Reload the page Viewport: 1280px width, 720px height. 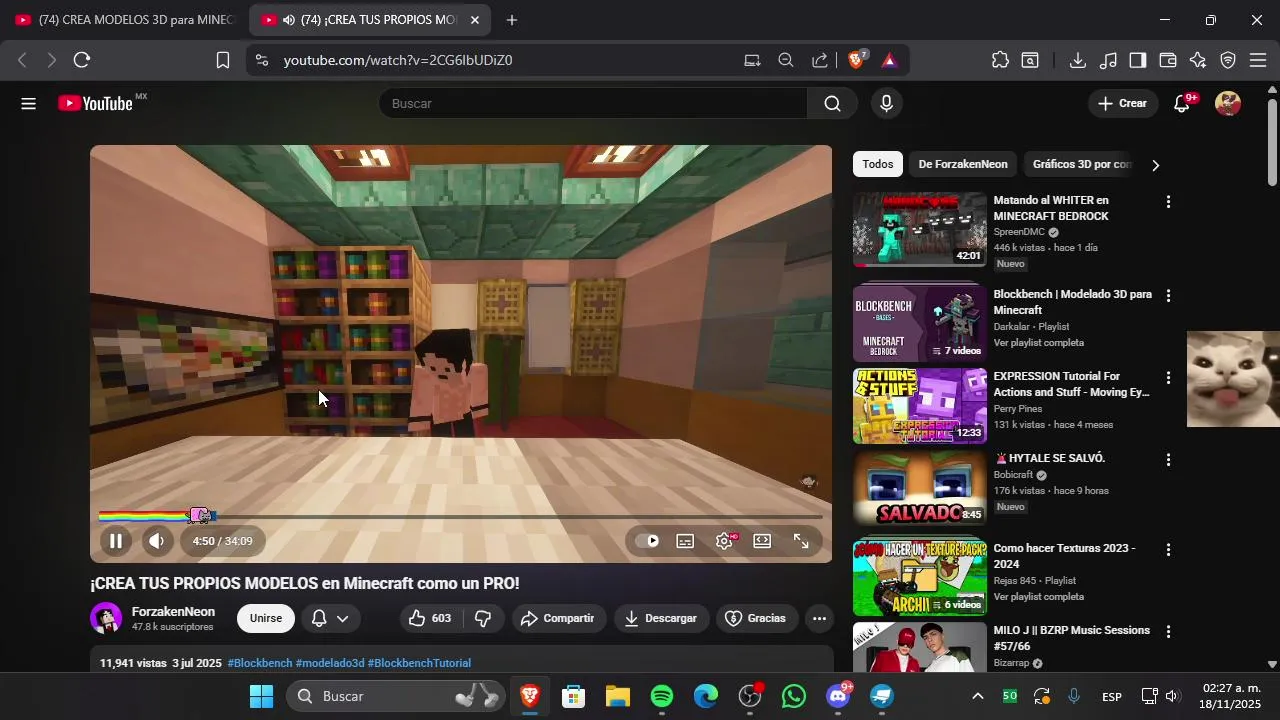pyautogui.click(x=82, y=60)
